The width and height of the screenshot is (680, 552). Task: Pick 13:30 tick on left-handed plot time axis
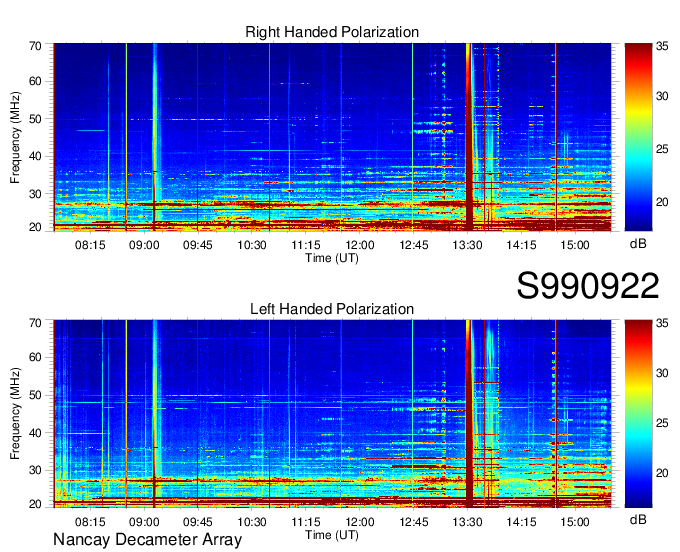tap(468, 522)
